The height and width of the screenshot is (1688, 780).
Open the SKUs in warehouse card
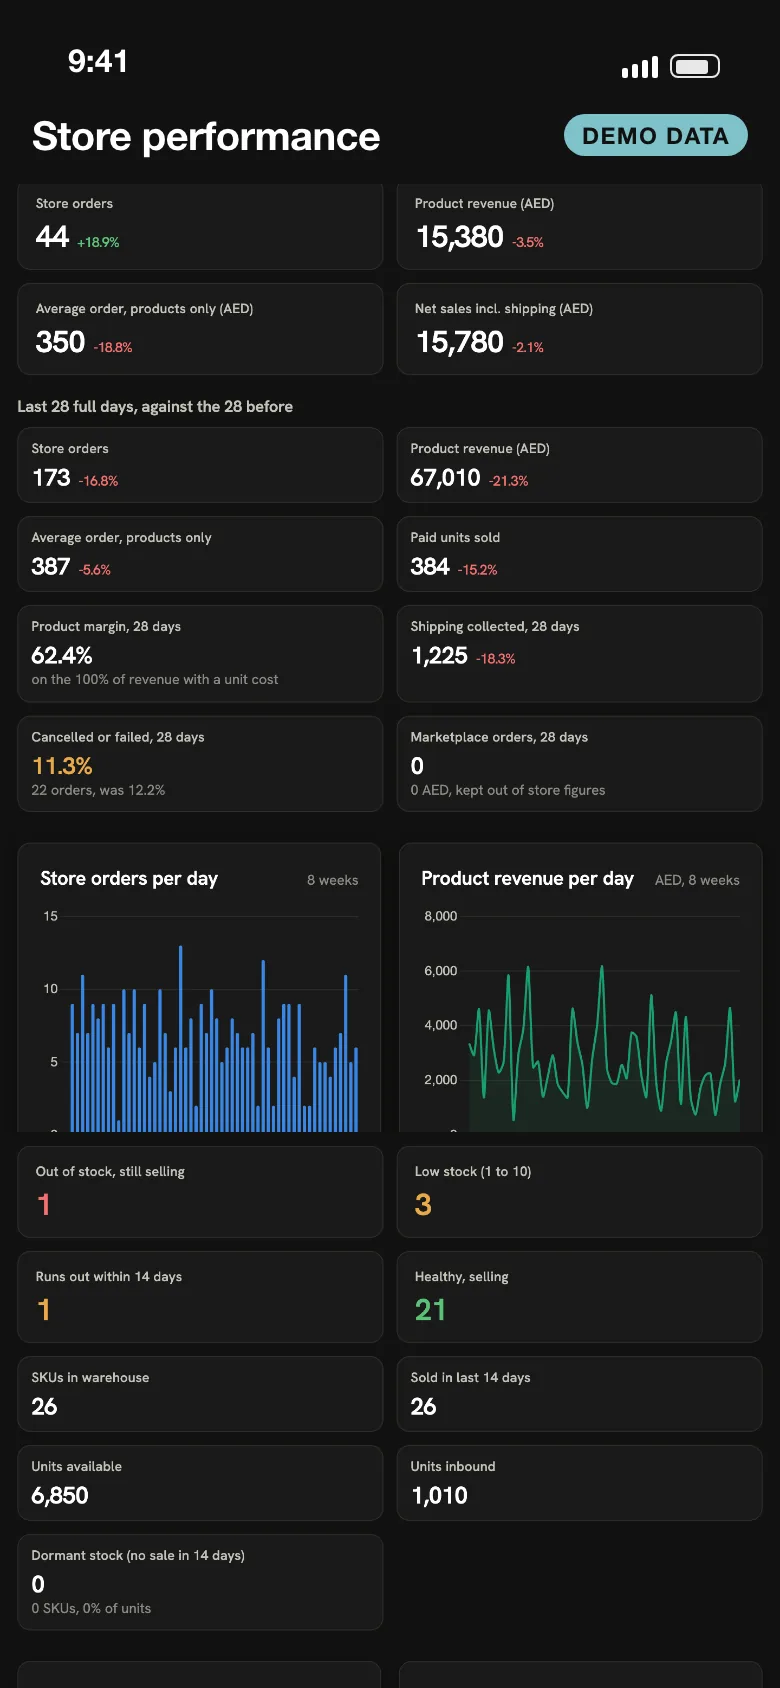[x=200, y=1394]
